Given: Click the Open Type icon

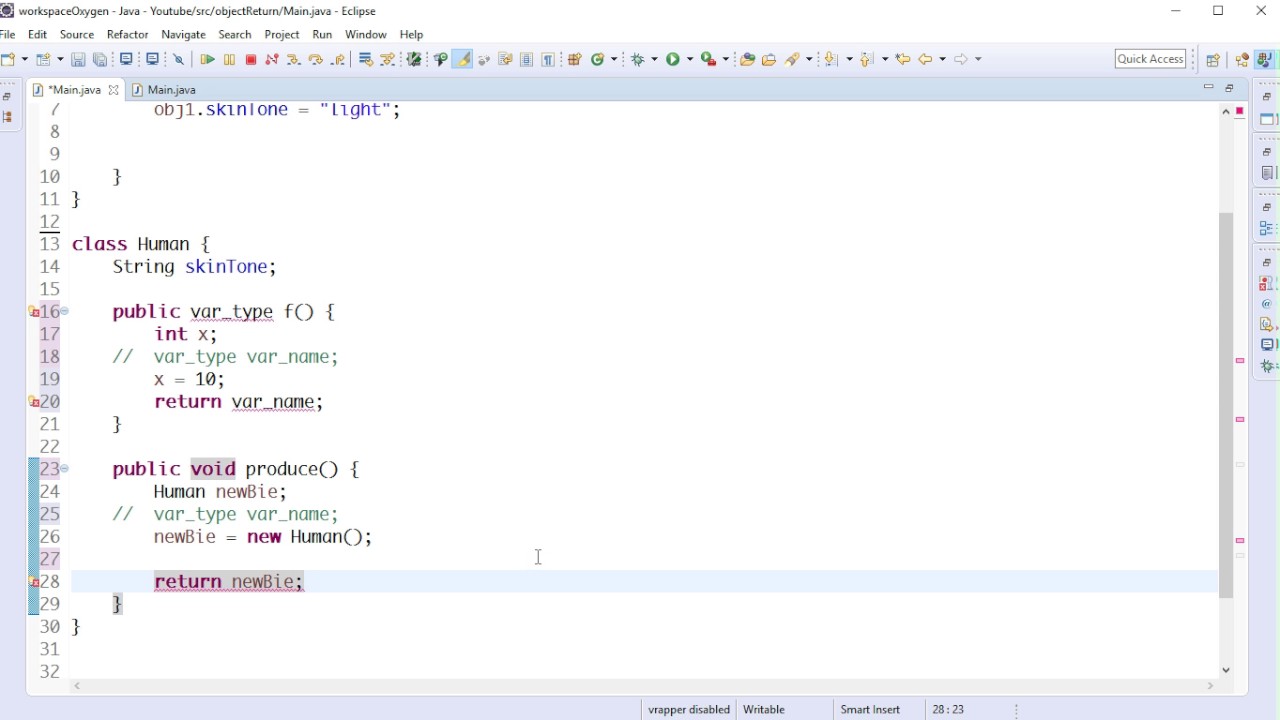Looking at the screenshot, I should click(x=747, y=59).
